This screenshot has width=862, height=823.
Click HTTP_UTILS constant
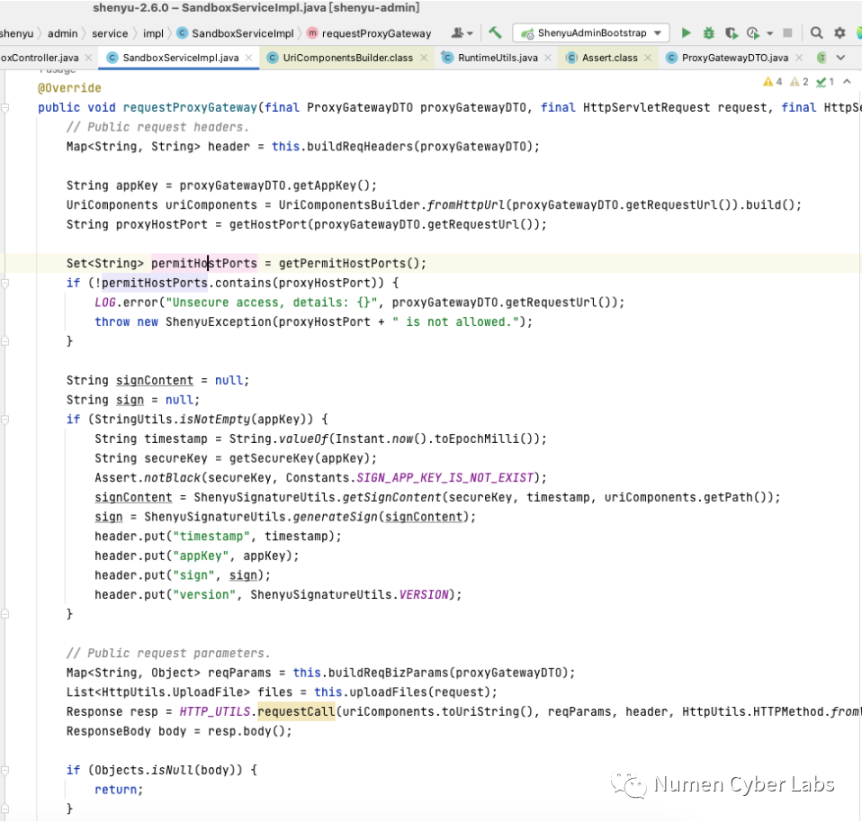click(x=215, y=712)
